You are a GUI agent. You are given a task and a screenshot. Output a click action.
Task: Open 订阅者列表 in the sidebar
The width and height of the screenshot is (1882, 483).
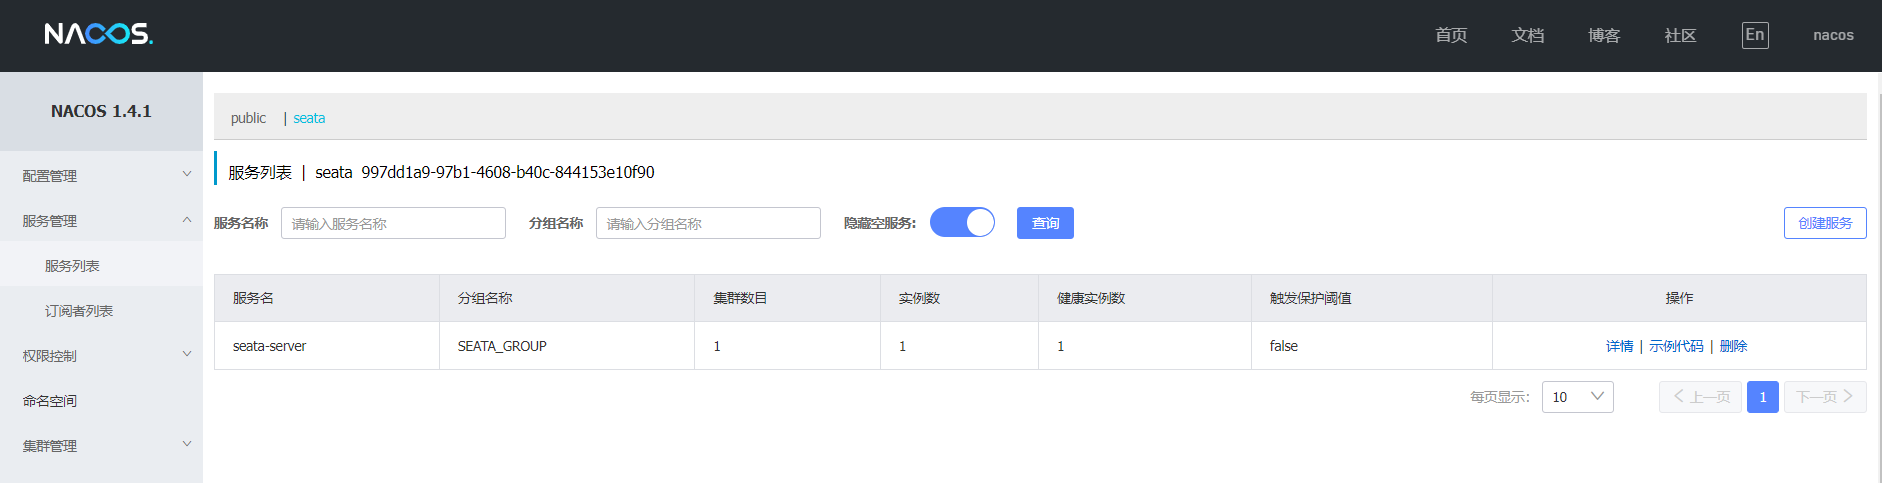pyautogui.click(x=78, y=311)
